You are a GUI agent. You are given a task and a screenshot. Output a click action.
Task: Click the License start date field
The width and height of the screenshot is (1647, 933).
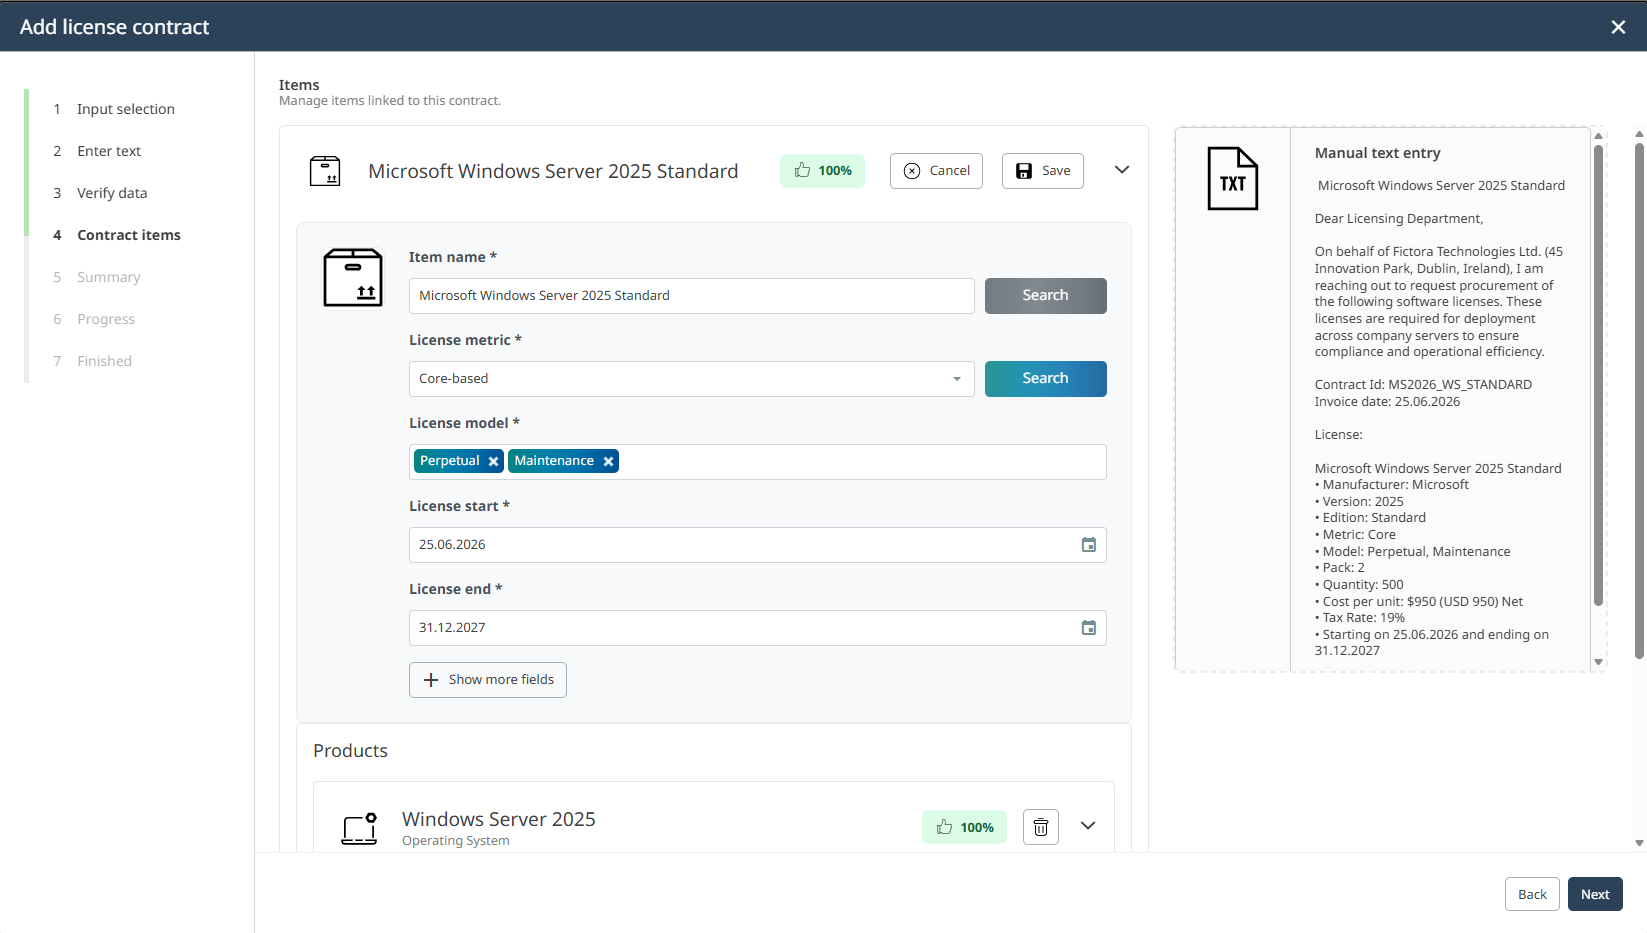coord(757,545)
